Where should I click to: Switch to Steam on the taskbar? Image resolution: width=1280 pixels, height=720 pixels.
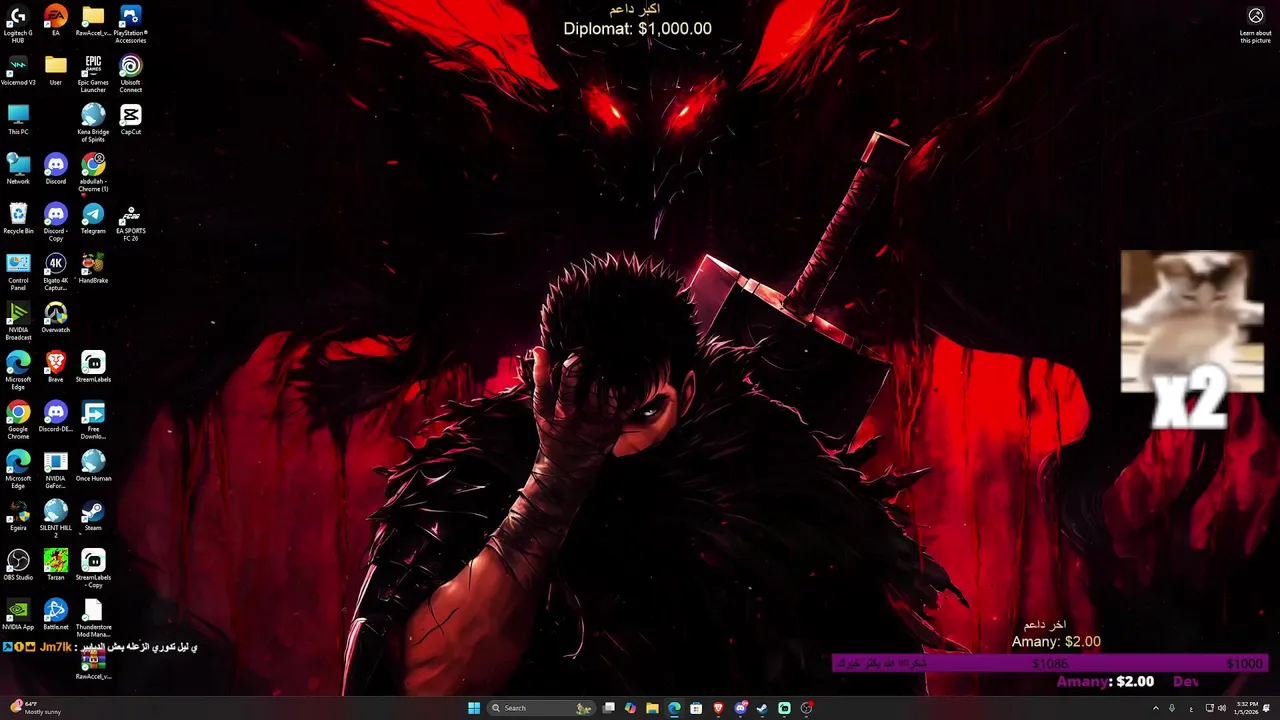(762, 708)
